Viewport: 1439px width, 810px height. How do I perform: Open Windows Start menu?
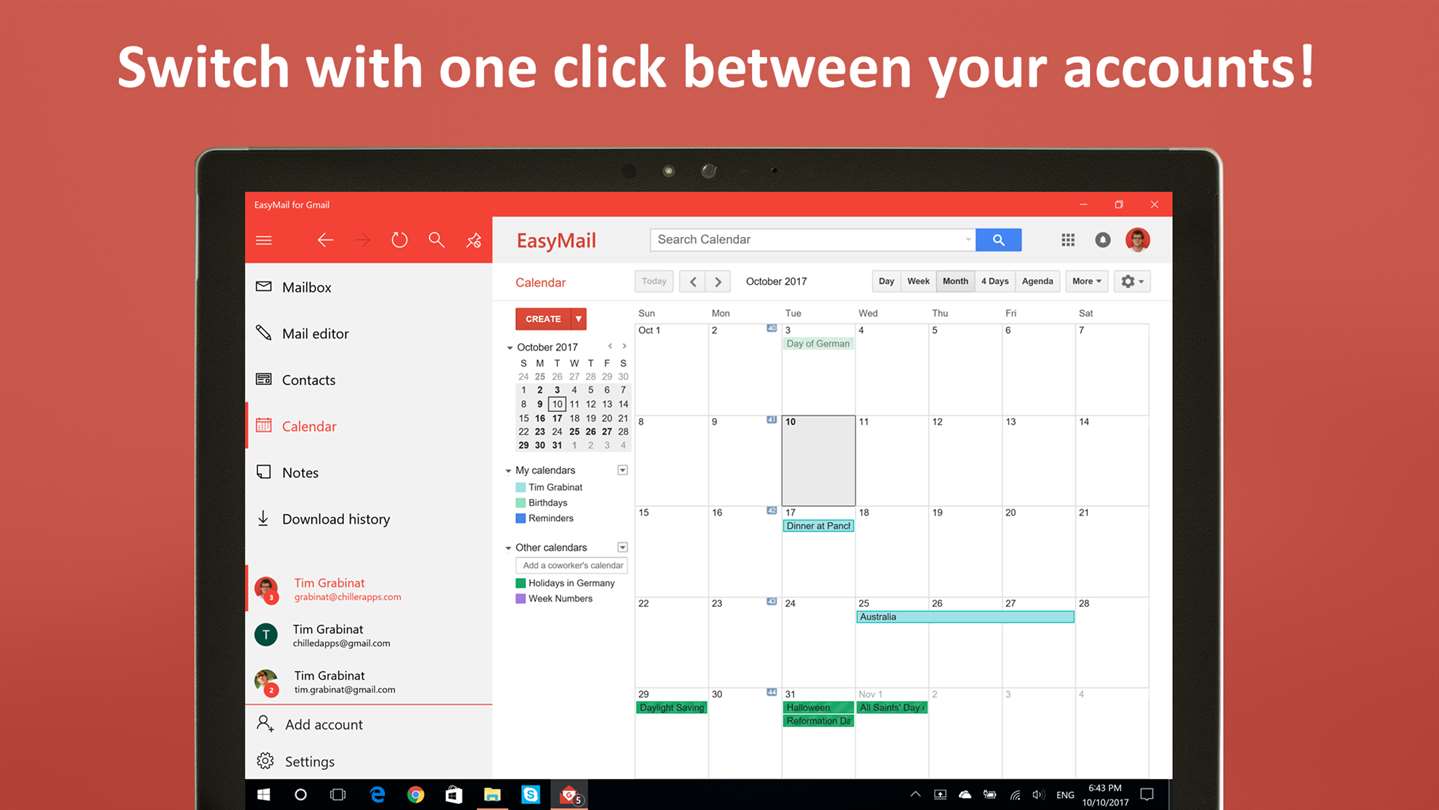click(x=264, y=795)
